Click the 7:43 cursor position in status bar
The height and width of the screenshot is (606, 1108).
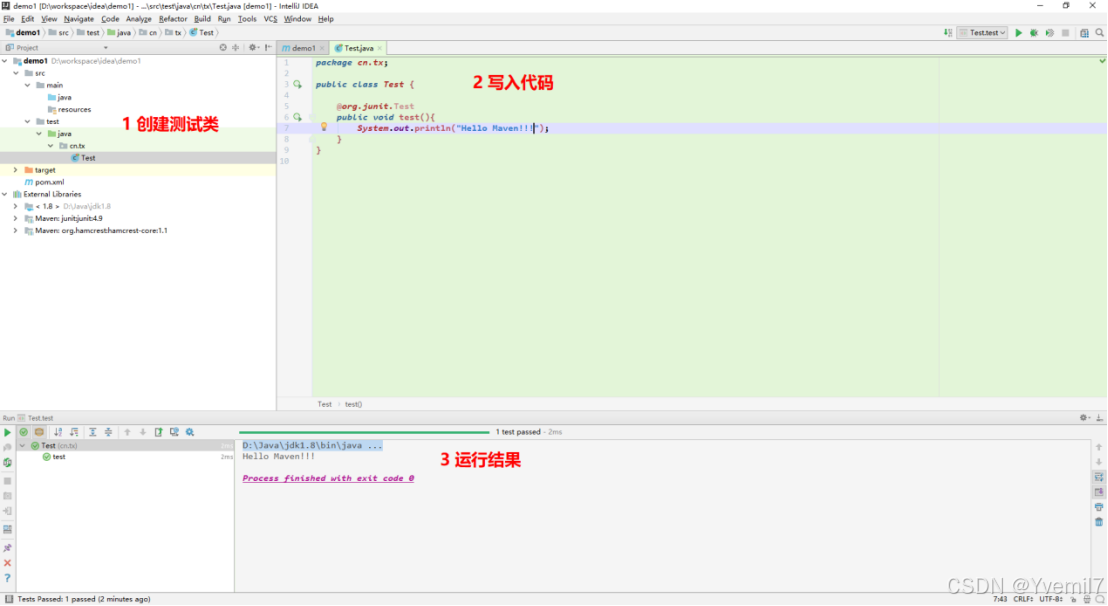[x=1000, y=599]
